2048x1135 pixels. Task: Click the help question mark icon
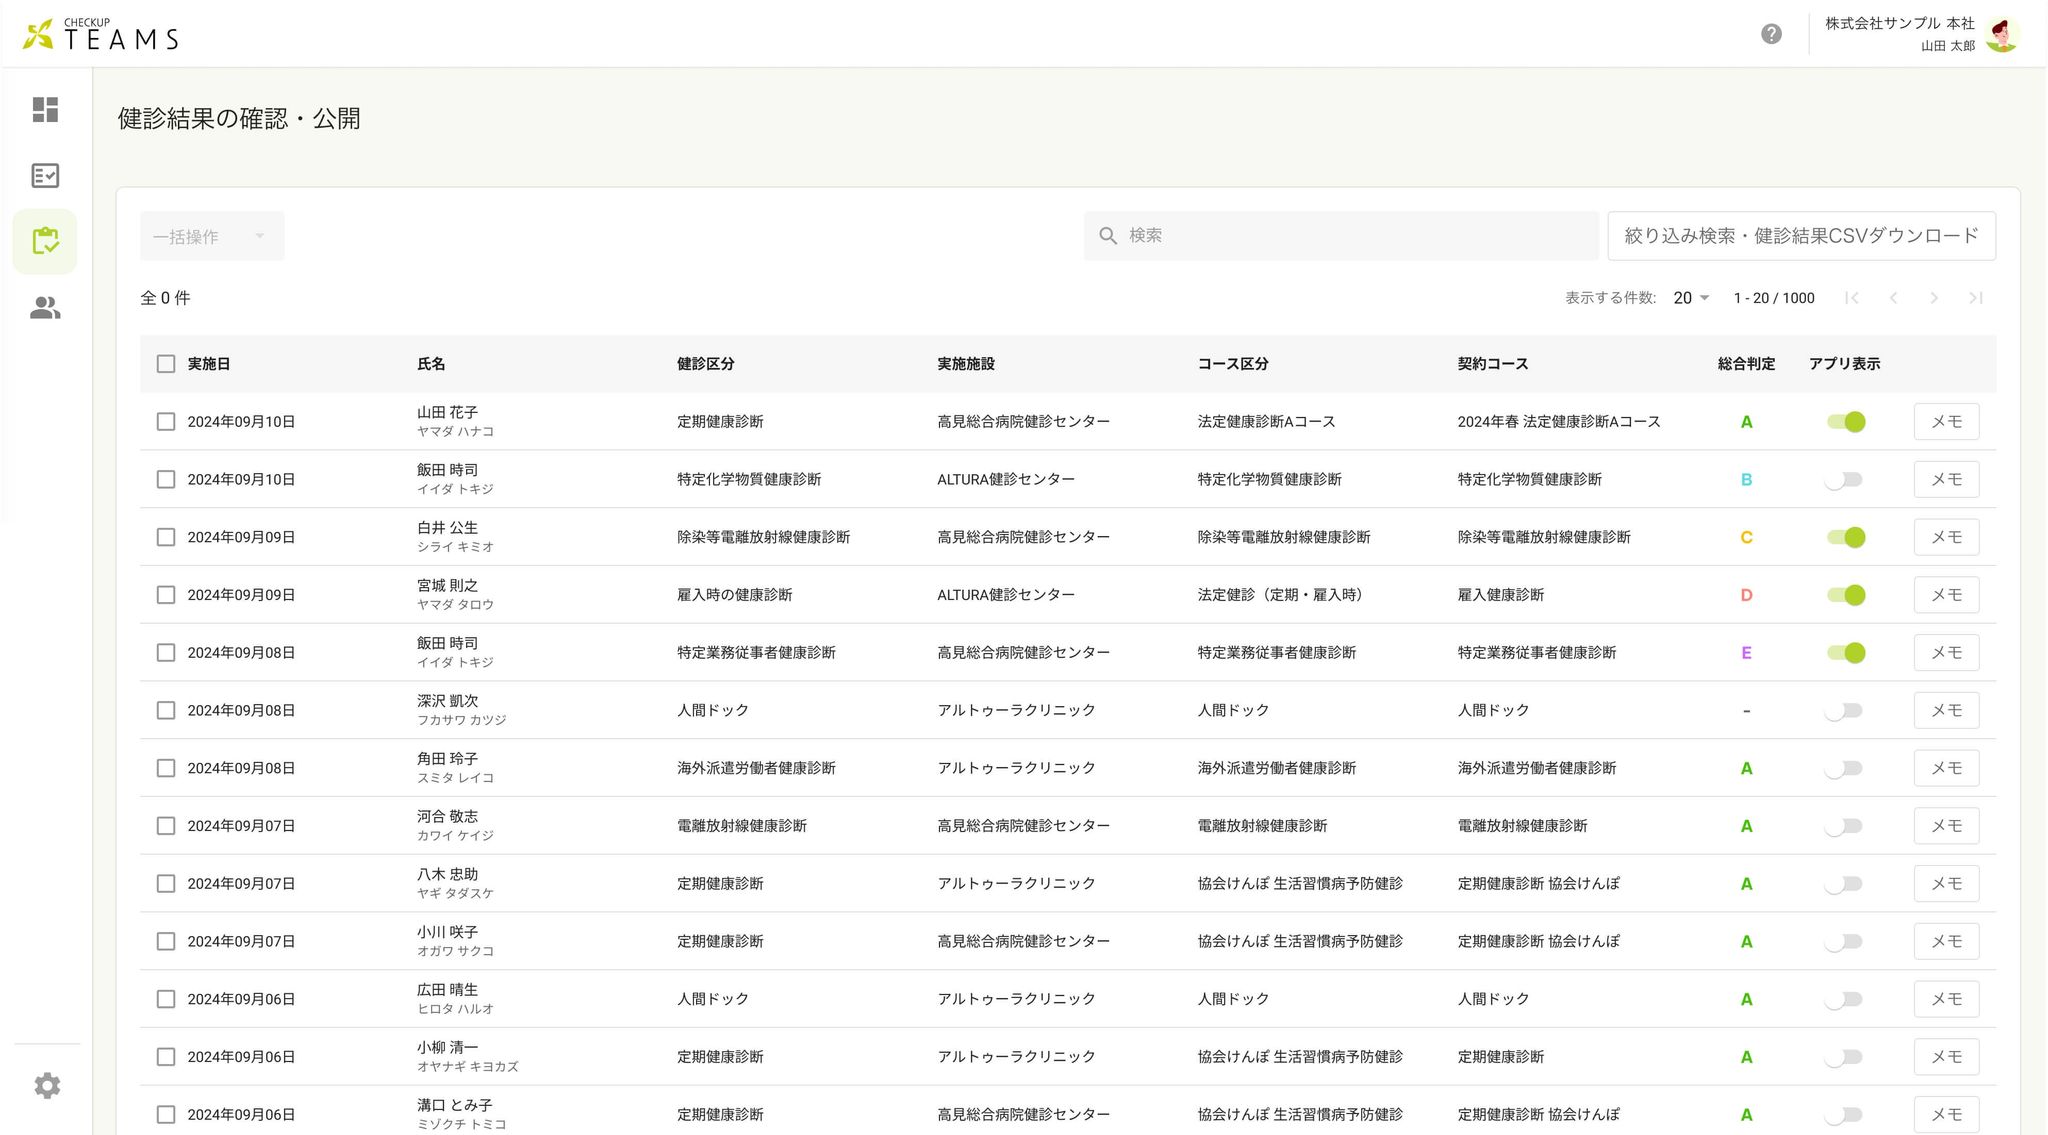click(1771, 34)
